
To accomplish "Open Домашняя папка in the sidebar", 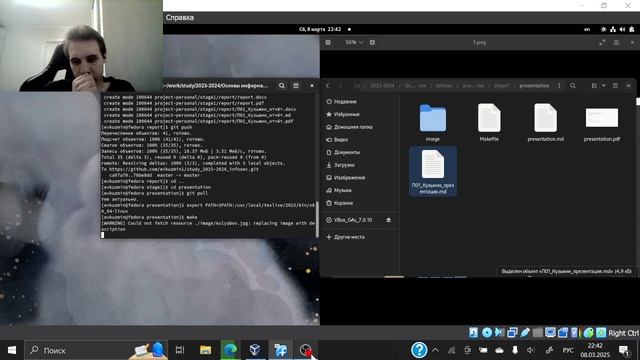I will tap(349, 127).
